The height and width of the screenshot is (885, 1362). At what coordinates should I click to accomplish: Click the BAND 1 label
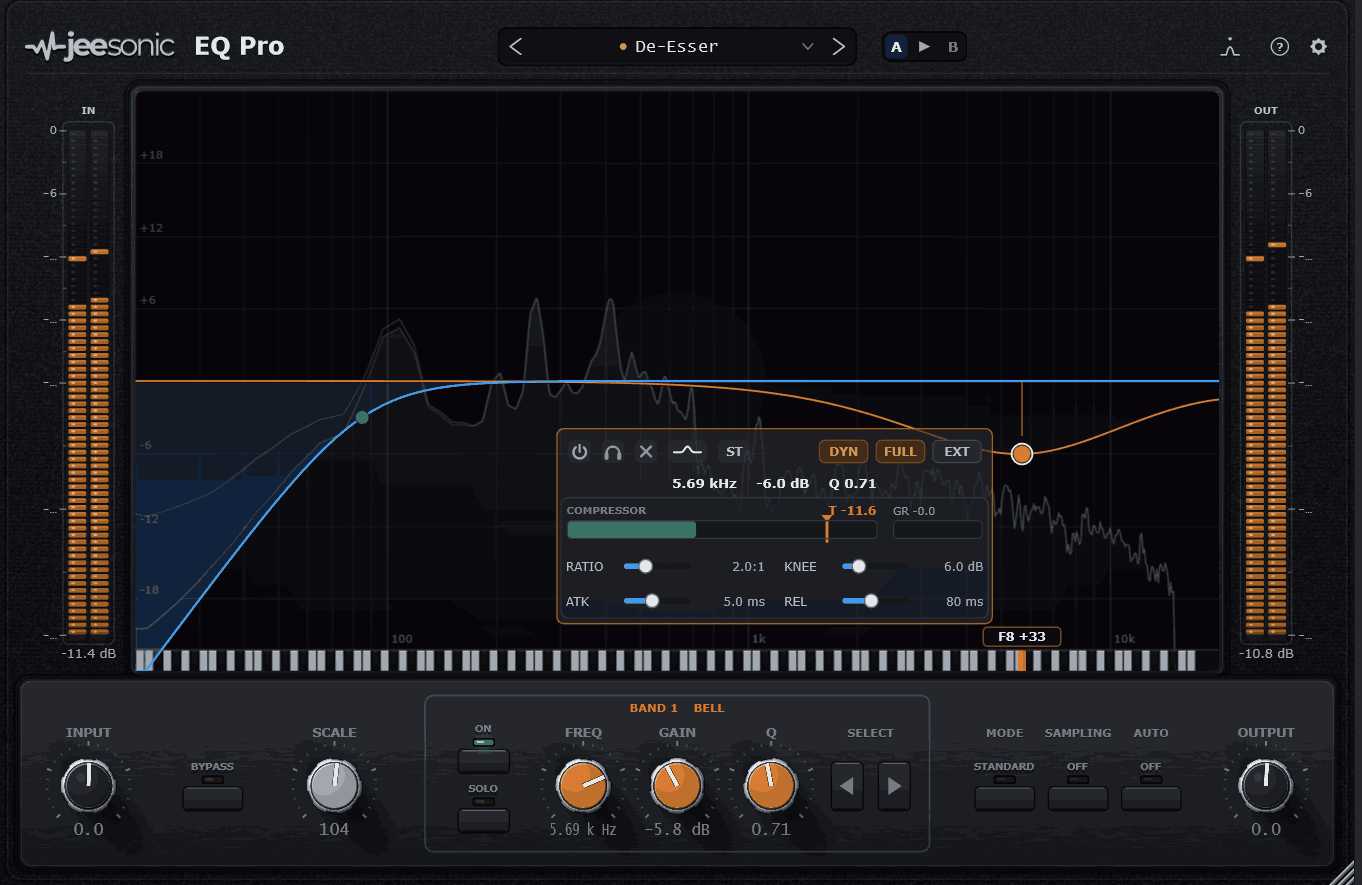coord(654,708)
